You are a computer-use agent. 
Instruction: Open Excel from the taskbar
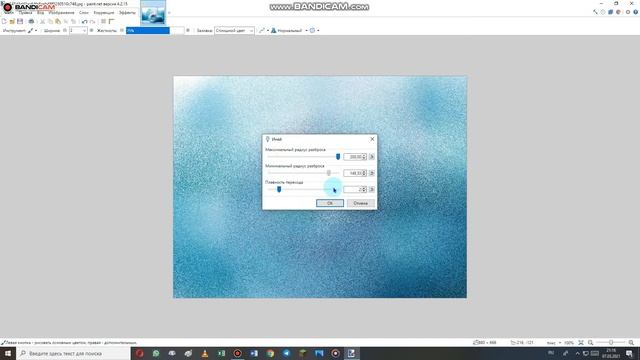point(221,353)
